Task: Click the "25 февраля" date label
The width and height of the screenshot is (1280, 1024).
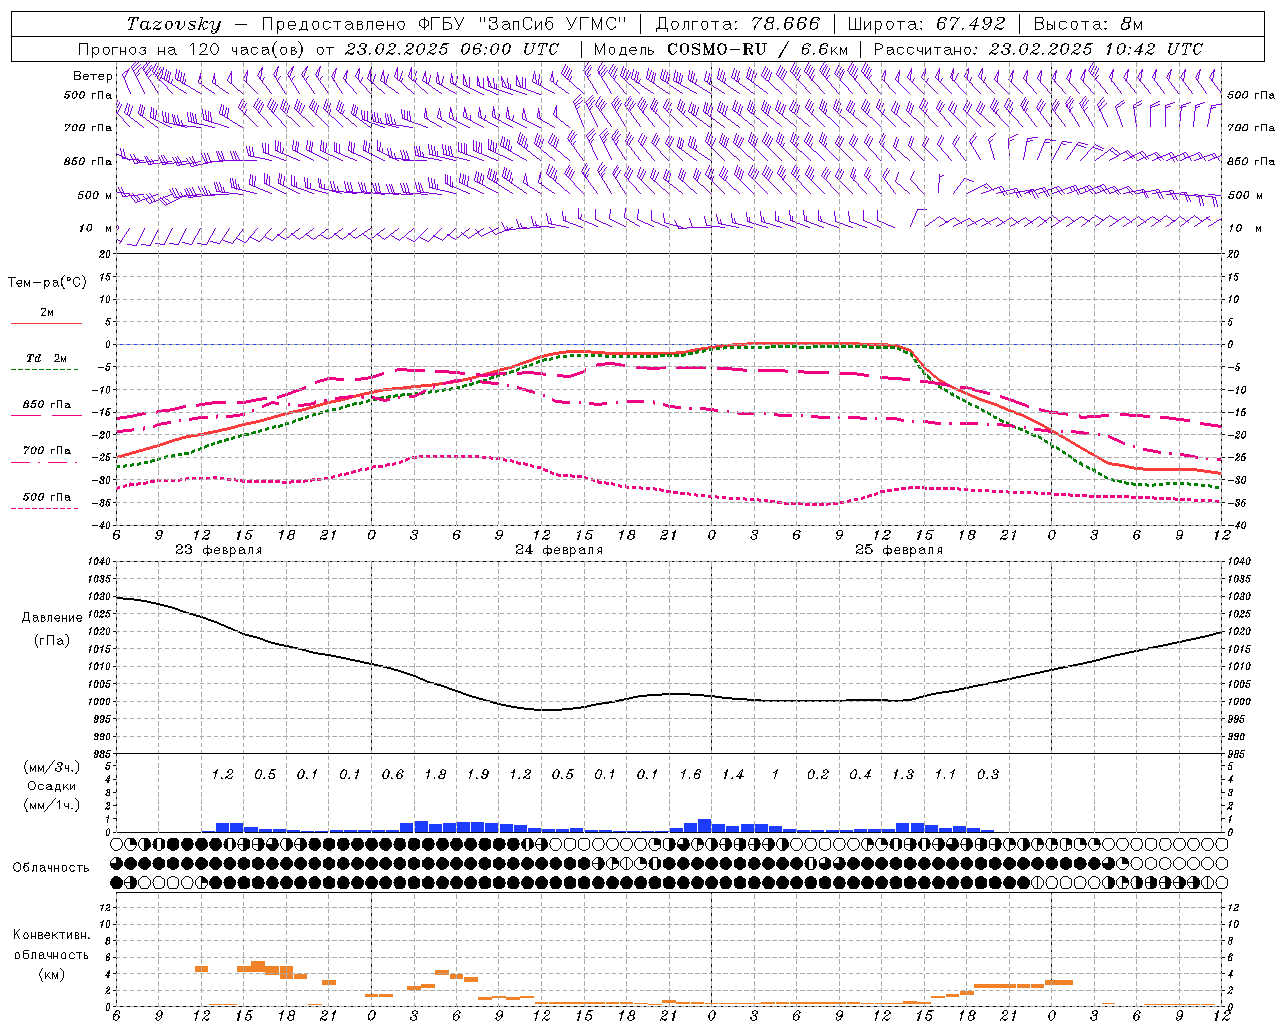Action: click(899, 550)
